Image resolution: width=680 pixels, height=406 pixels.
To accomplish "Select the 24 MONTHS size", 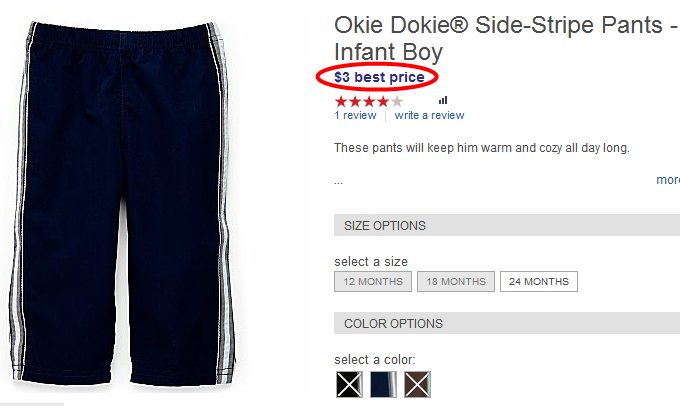I will pos(539,282).
